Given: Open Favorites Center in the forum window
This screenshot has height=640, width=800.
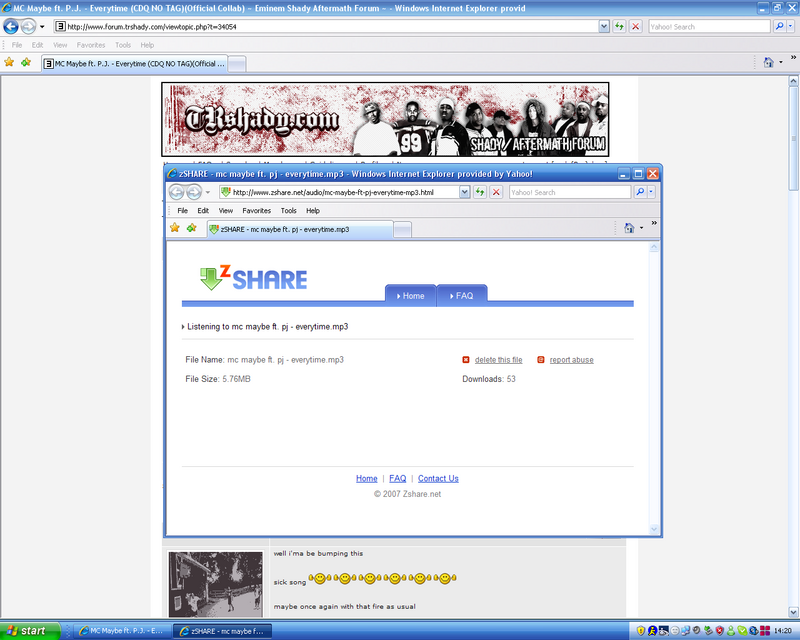Looking at the screenshot, I should [x=9, y=62].
